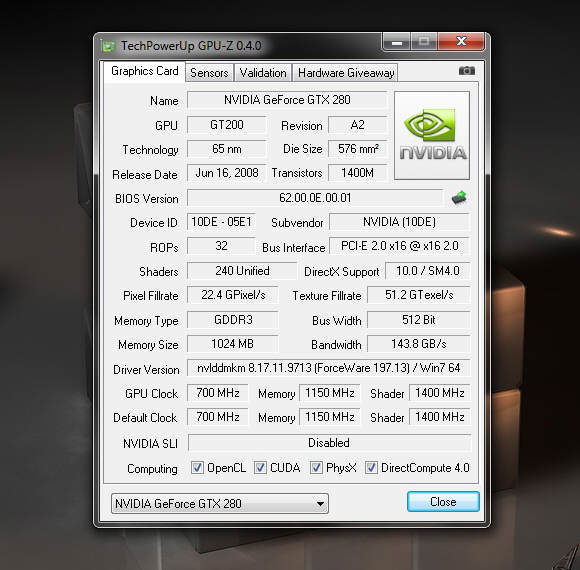580x570 pixels.
Task: Switch to the Graphics Card tab
Action: (x=145, y=71)
